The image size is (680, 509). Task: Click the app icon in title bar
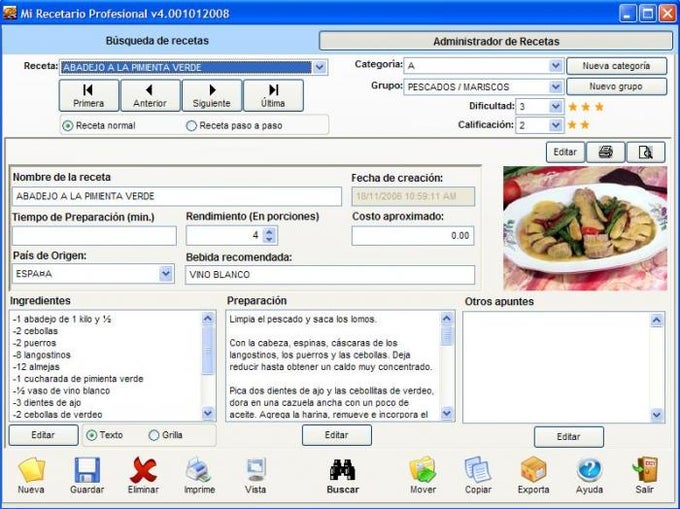tap(10, 13)
